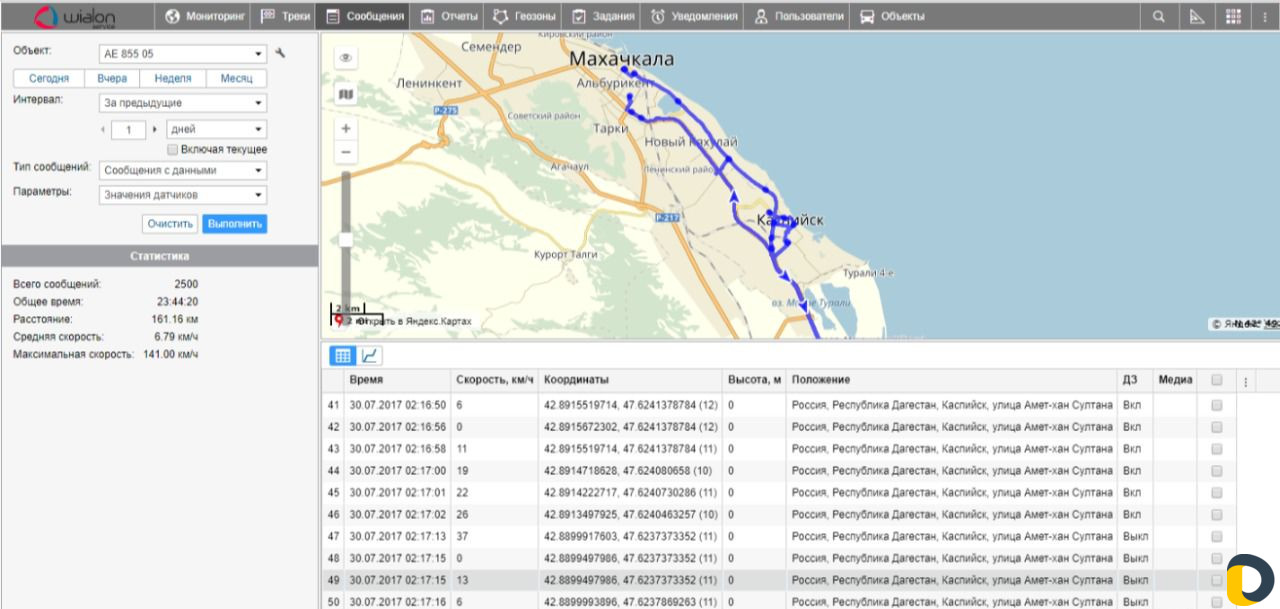Click the Wialon logo

click(x=76, y=16)
